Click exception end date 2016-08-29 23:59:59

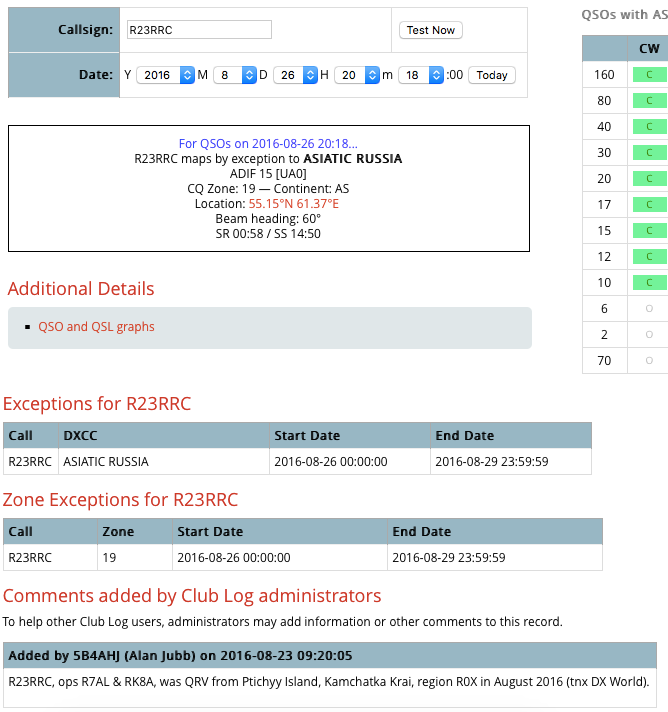pyautogui.click(x=511, y=462)
